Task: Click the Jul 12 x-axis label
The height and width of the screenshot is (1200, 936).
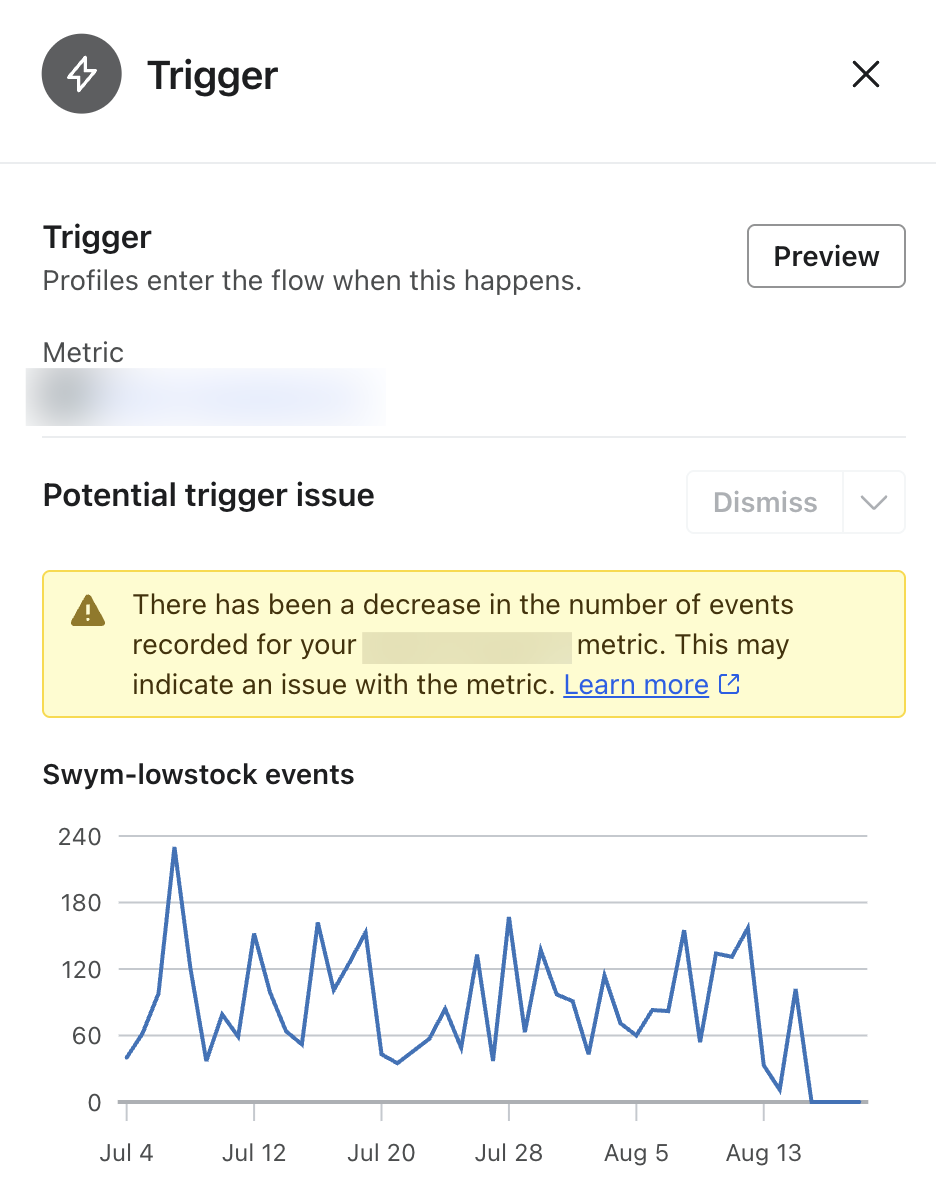Action: 254,1153
